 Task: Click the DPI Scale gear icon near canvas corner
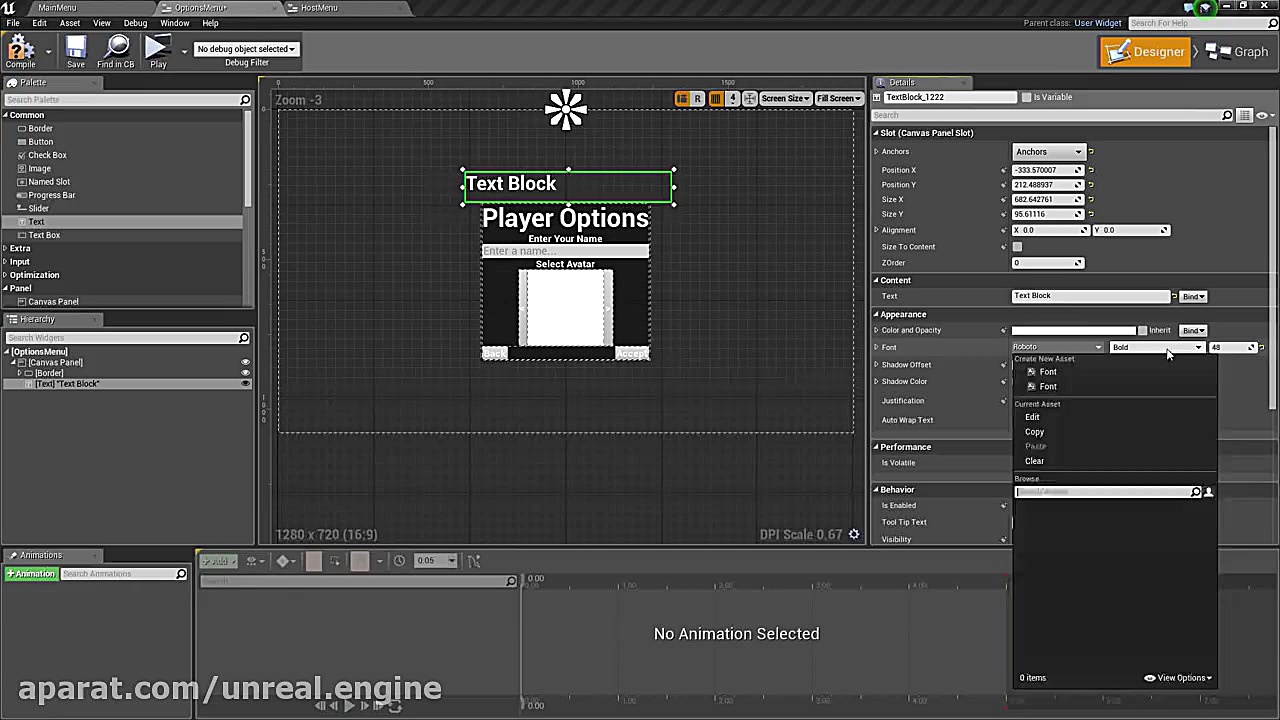click(853, 534)
